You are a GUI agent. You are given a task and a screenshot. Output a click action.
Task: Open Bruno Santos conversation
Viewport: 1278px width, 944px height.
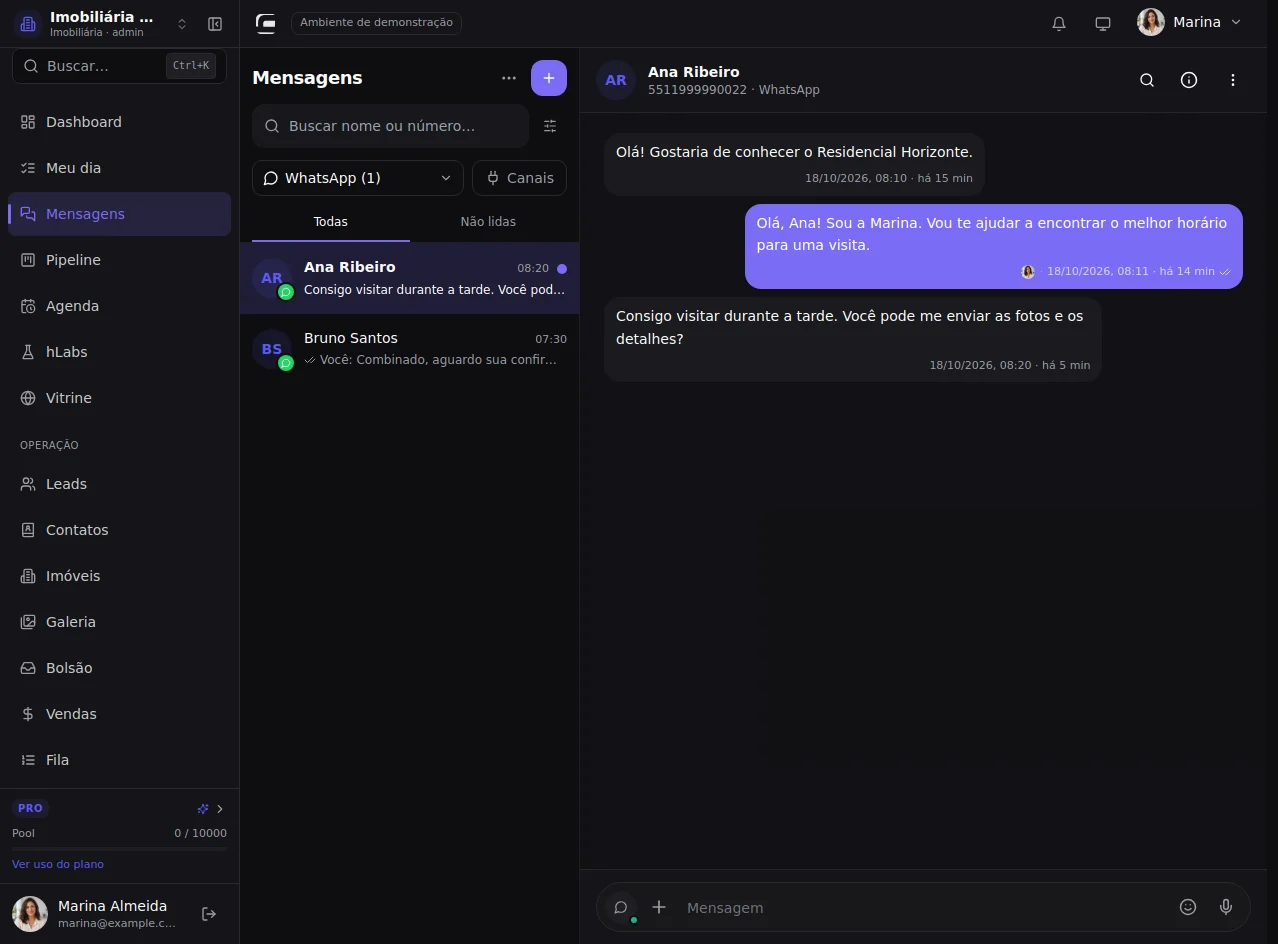pyautogui.click(x=409, y=349)
